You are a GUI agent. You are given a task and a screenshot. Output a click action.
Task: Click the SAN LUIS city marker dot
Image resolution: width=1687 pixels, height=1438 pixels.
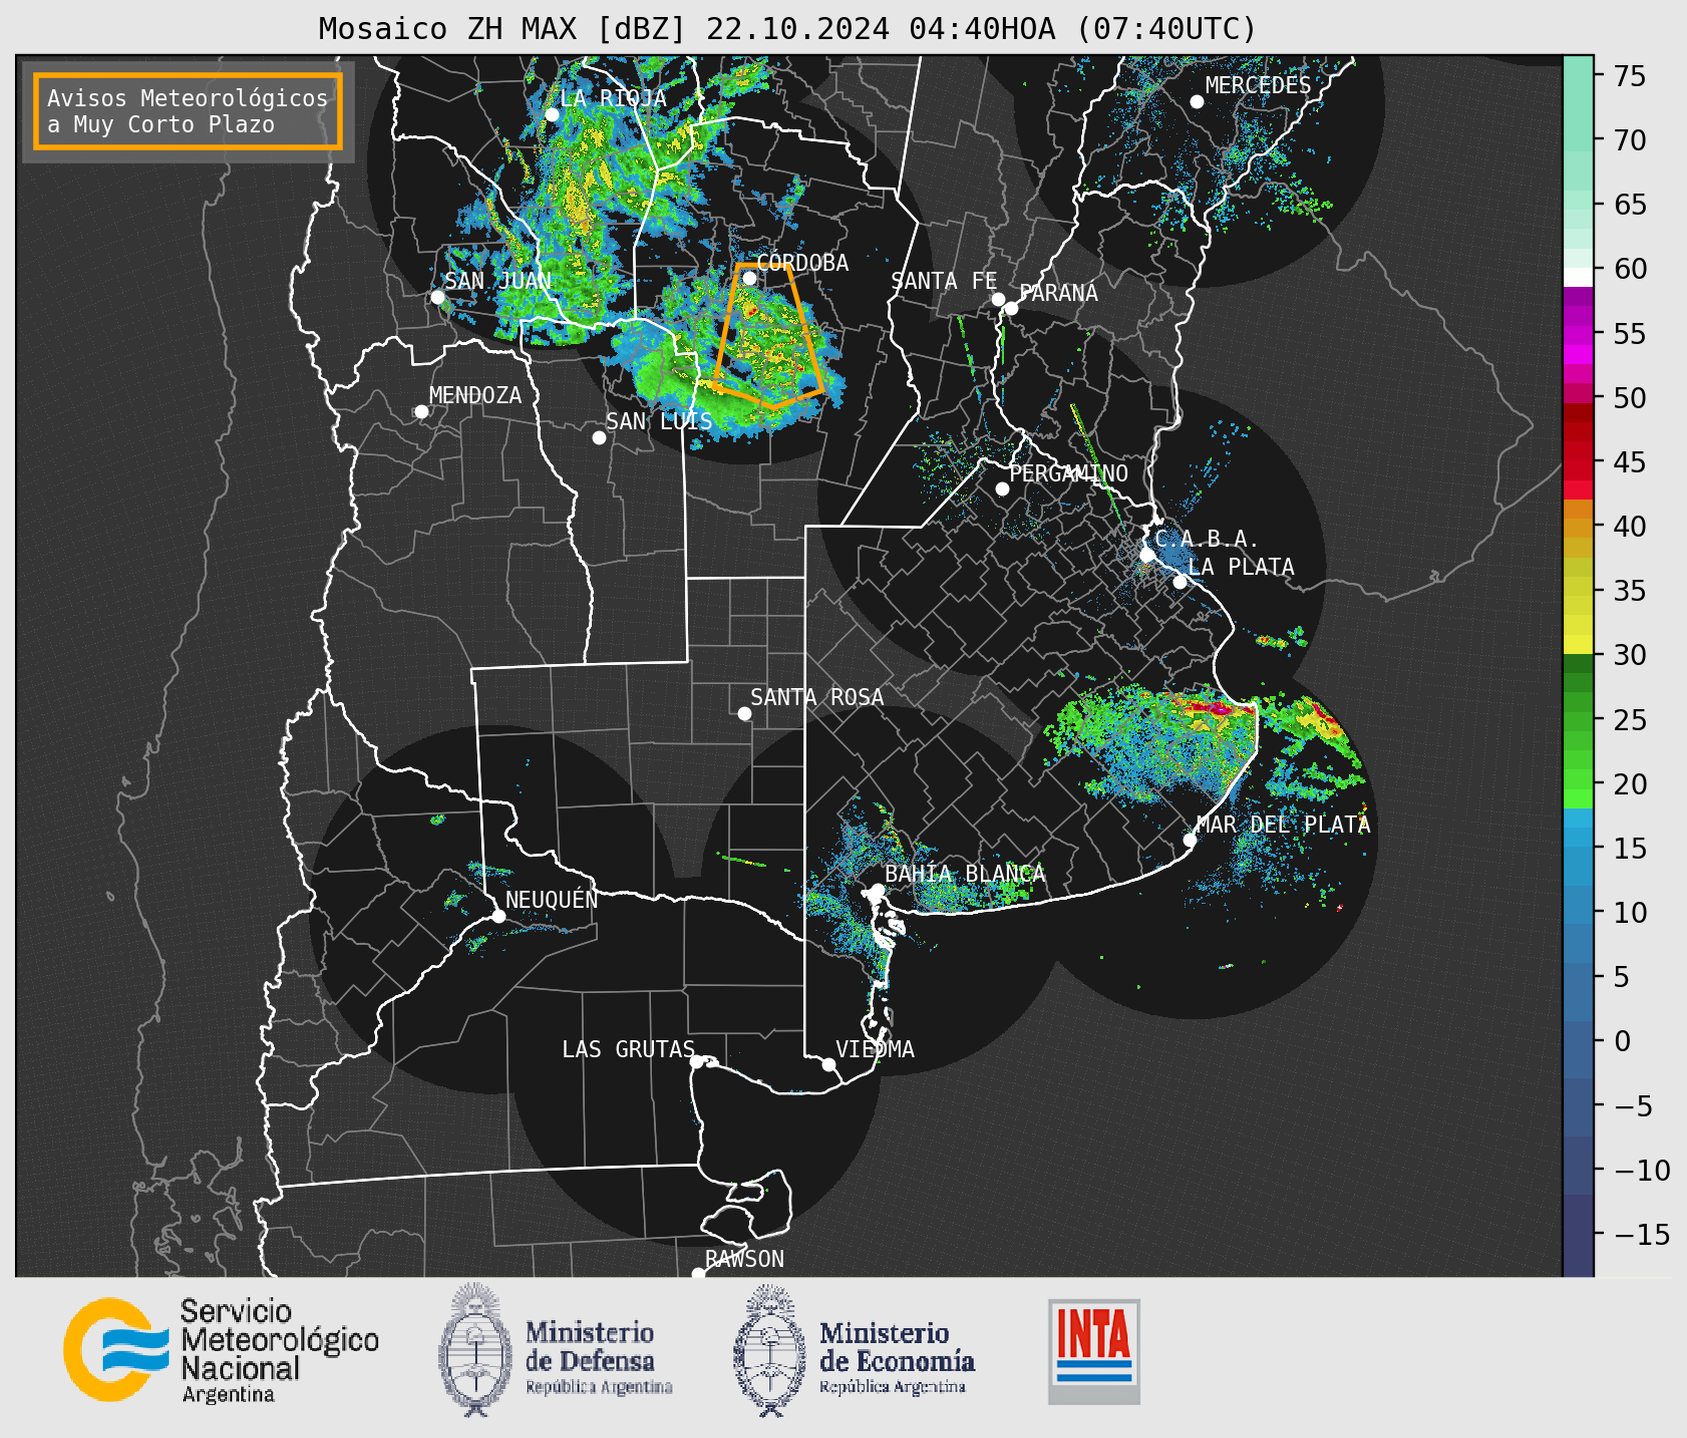(x=599, y=438)
